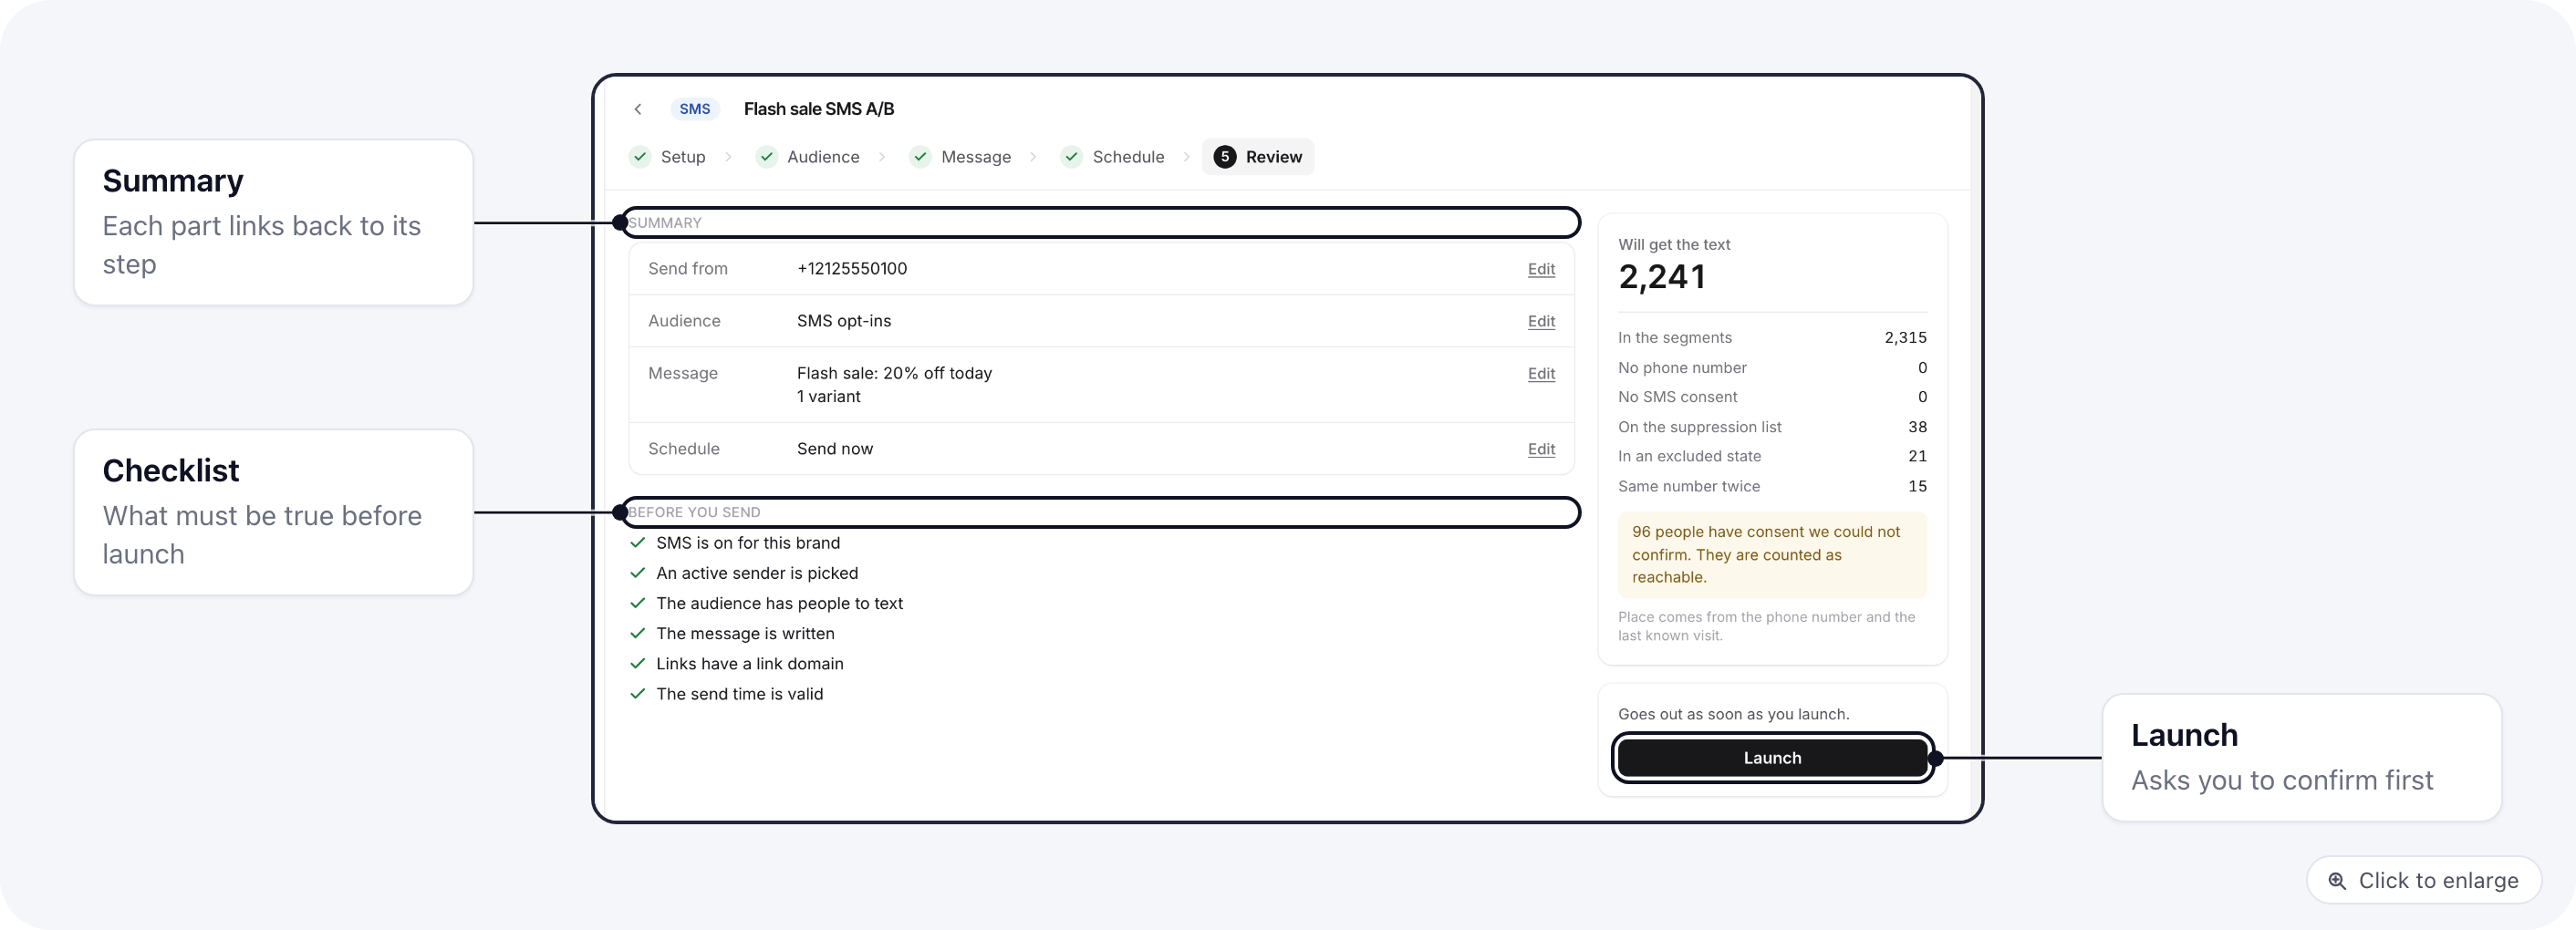The height and width of the screenshot is (930, 2576).
Task: Open the Setup step
Action: [x=667, y=157]
